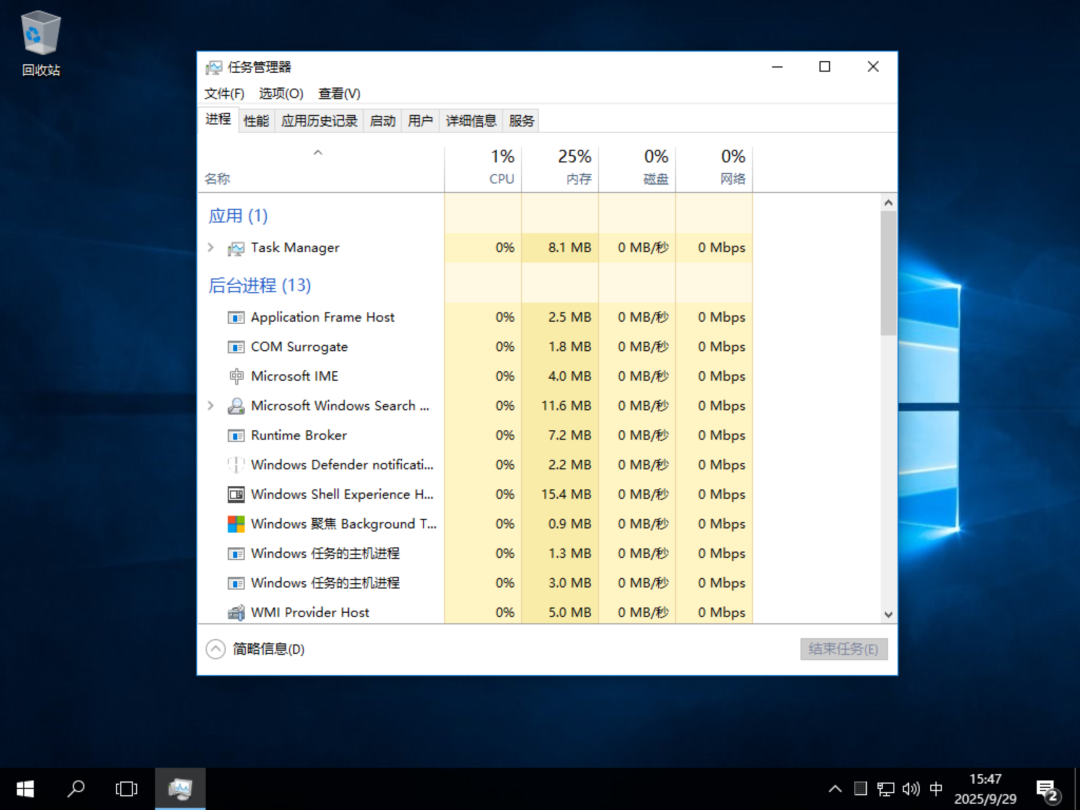This screenshot has width=1080, height=810.
Task: Switch to the 用户 tab
Action: click(420, 121)
